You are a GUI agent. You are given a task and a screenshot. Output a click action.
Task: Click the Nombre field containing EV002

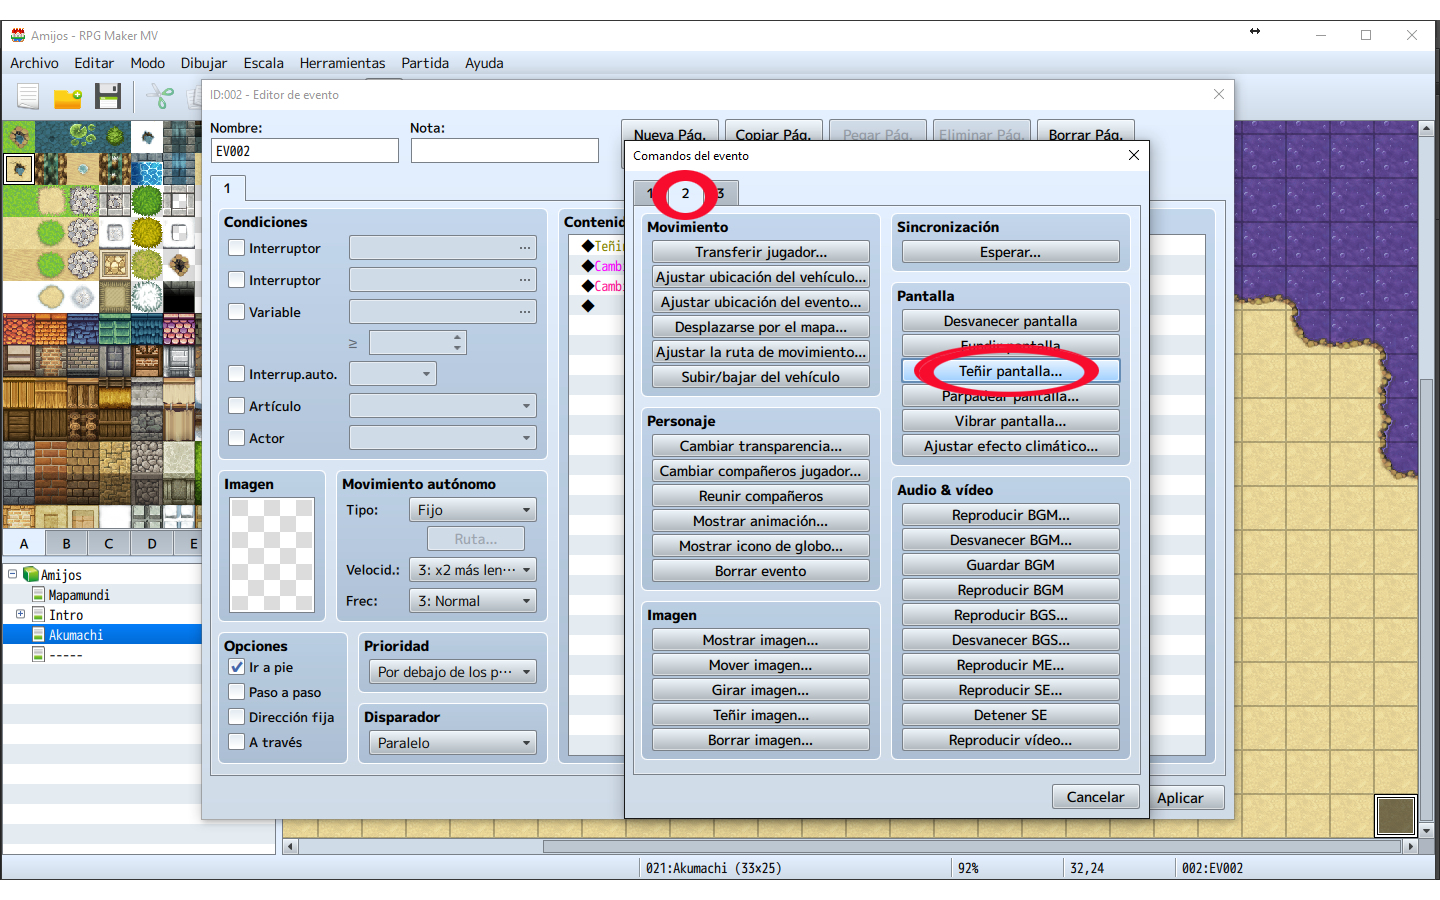tap(304, 151)
